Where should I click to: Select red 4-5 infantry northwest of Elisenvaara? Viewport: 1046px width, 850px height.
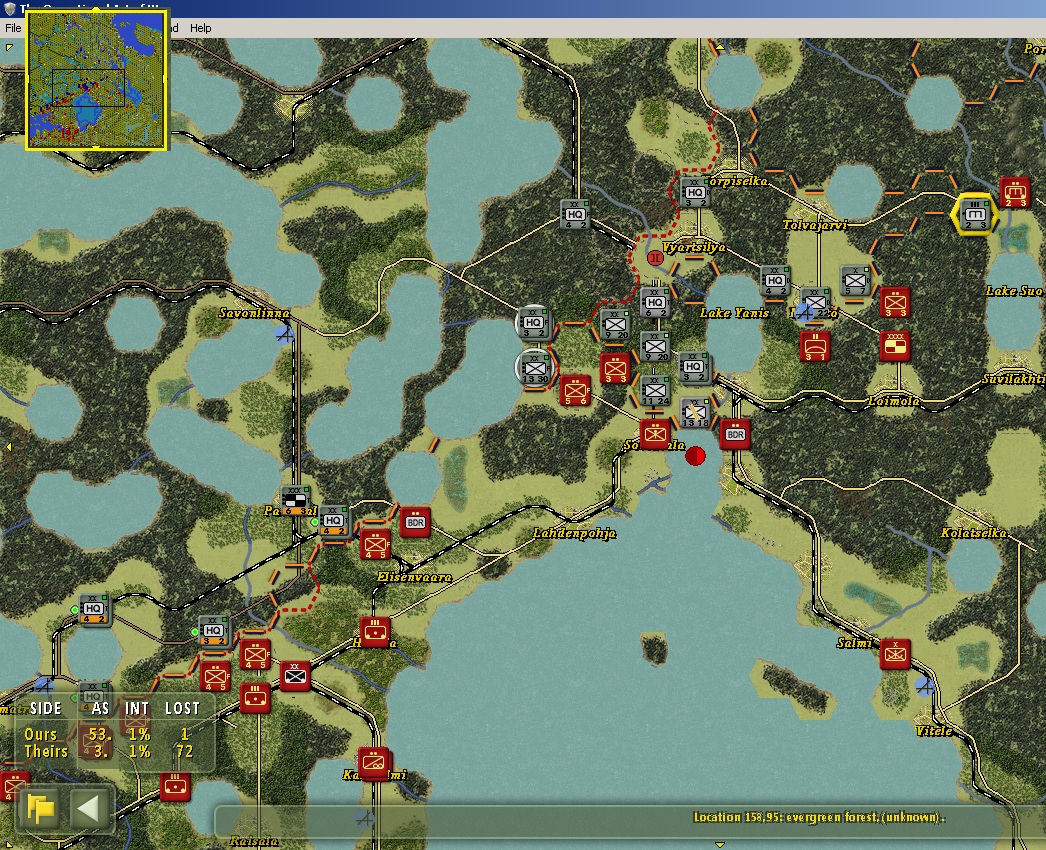click(374, 545)
